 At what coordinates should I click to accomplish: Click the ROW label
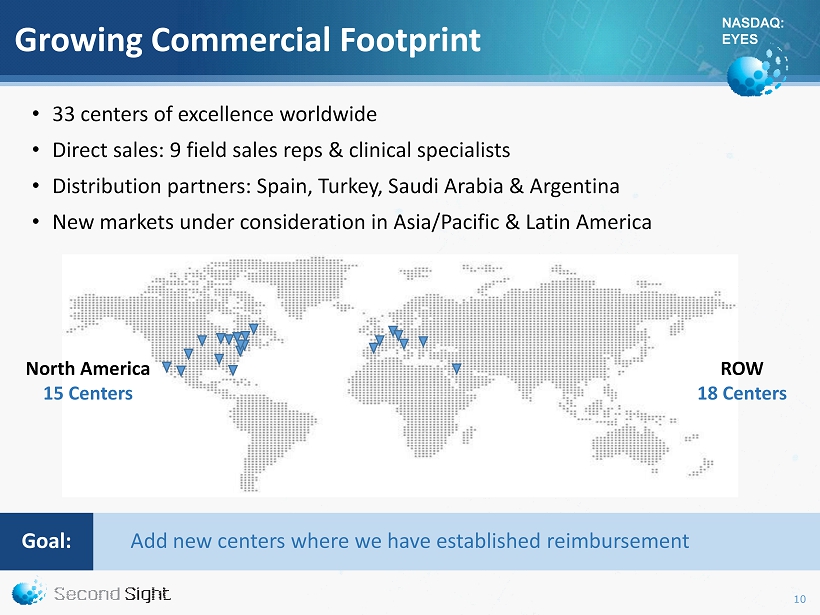[742, 369]
